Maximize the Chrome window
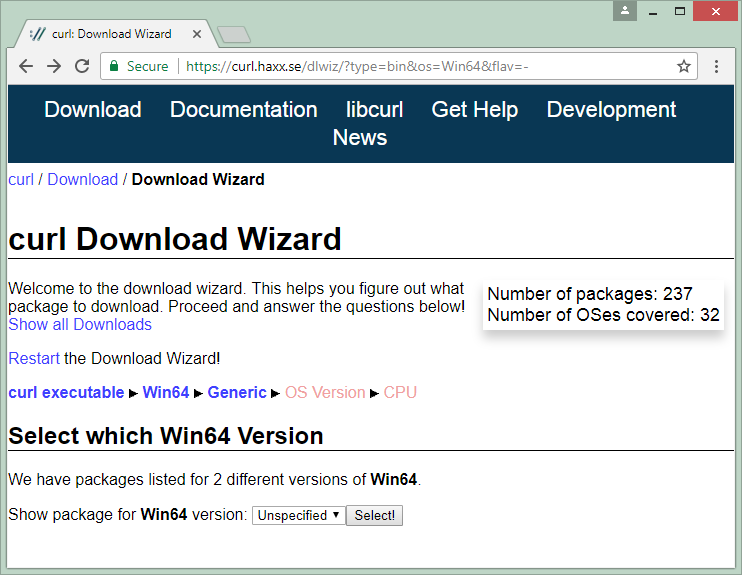The image size is (742, 575). (680, 11)
